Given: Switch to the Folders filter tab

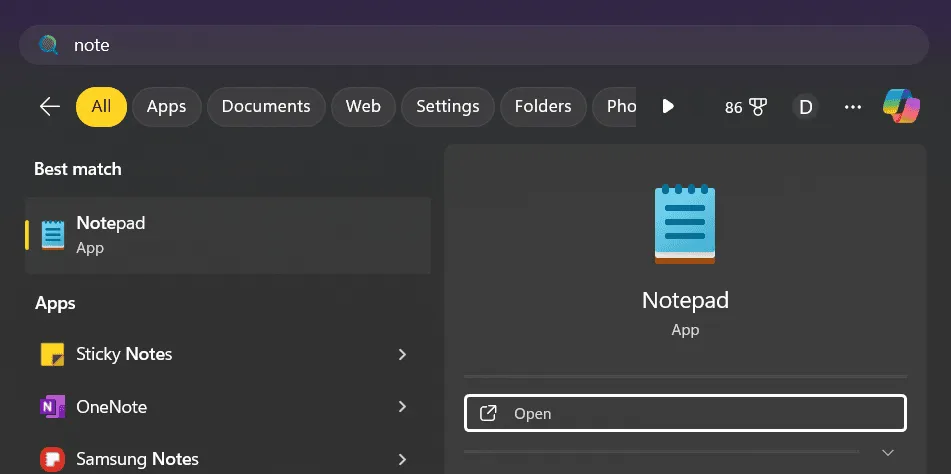Looking at the screenshot, I should click(543, 107).
